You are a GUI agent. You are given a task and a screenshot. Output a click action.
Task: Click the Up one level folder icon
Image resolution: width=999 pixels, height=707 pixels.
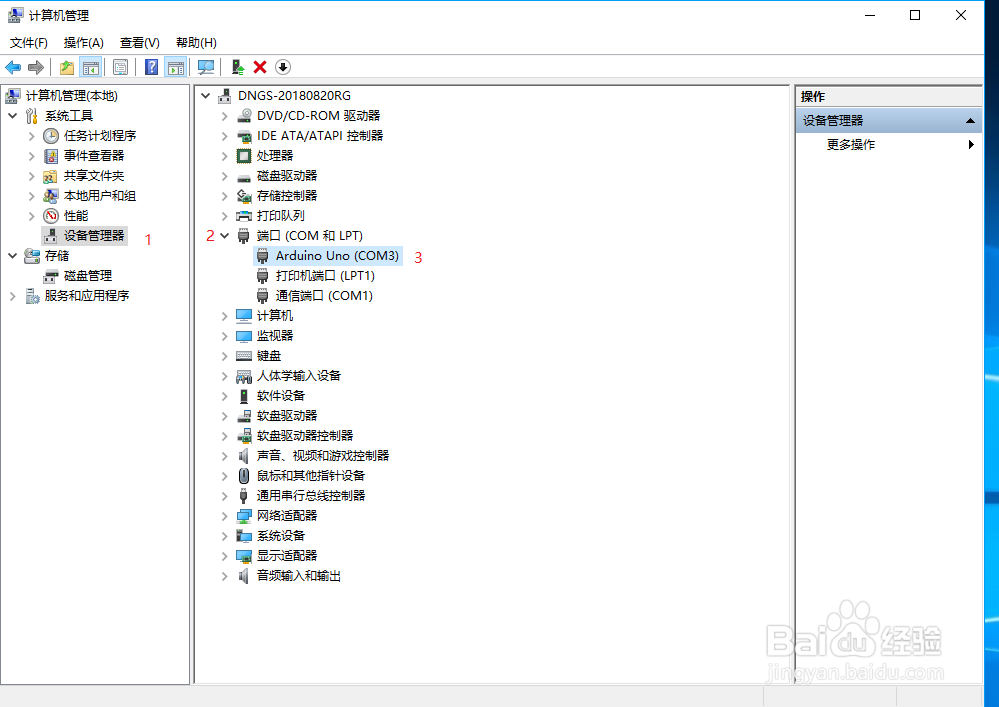point(66,67)
